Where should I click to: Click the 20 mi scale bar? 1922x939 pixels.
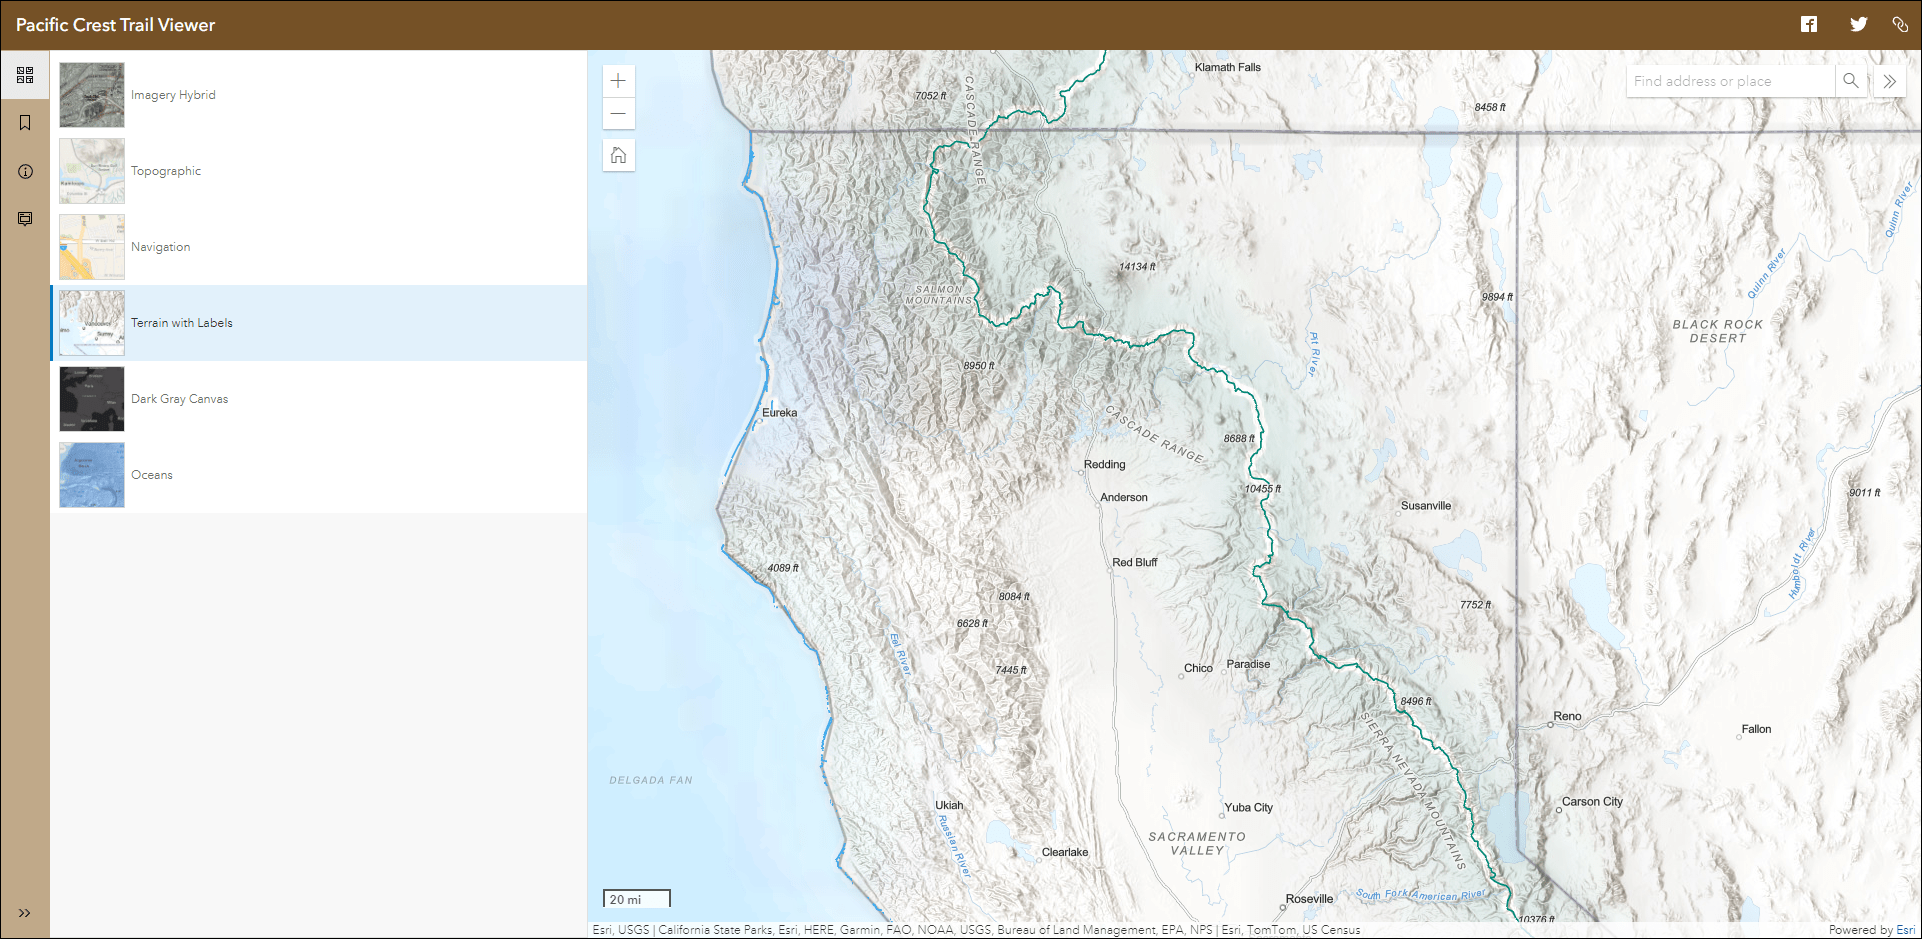(637, 899)
